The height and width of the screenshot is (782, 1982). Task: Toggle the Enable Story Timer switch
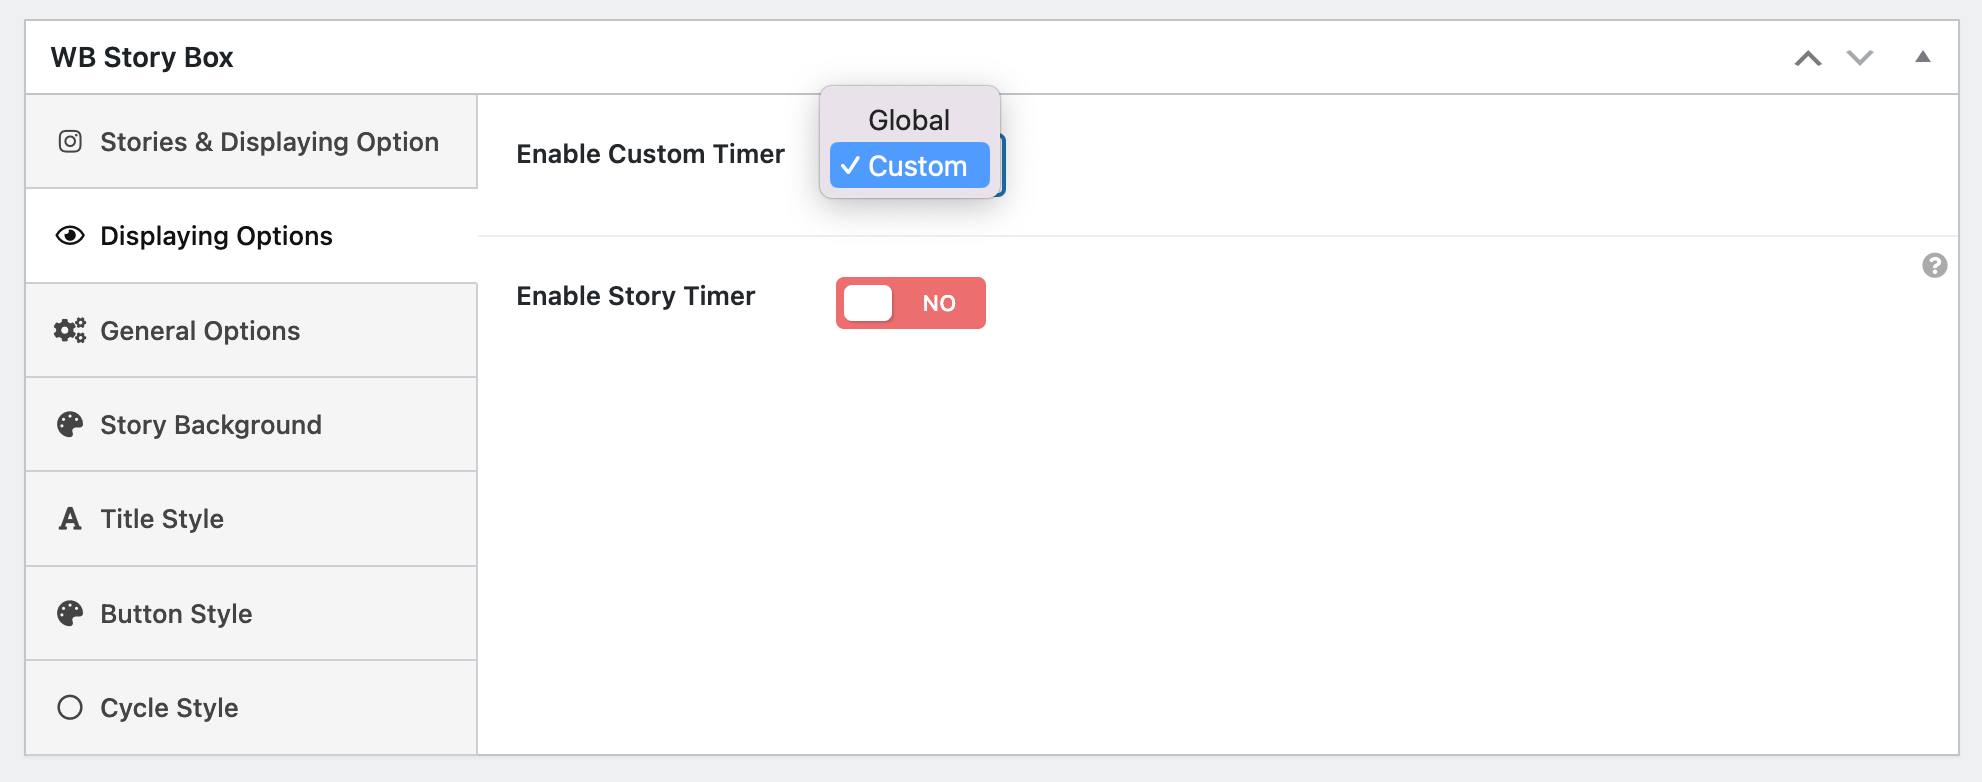click(x=910, y=303)
